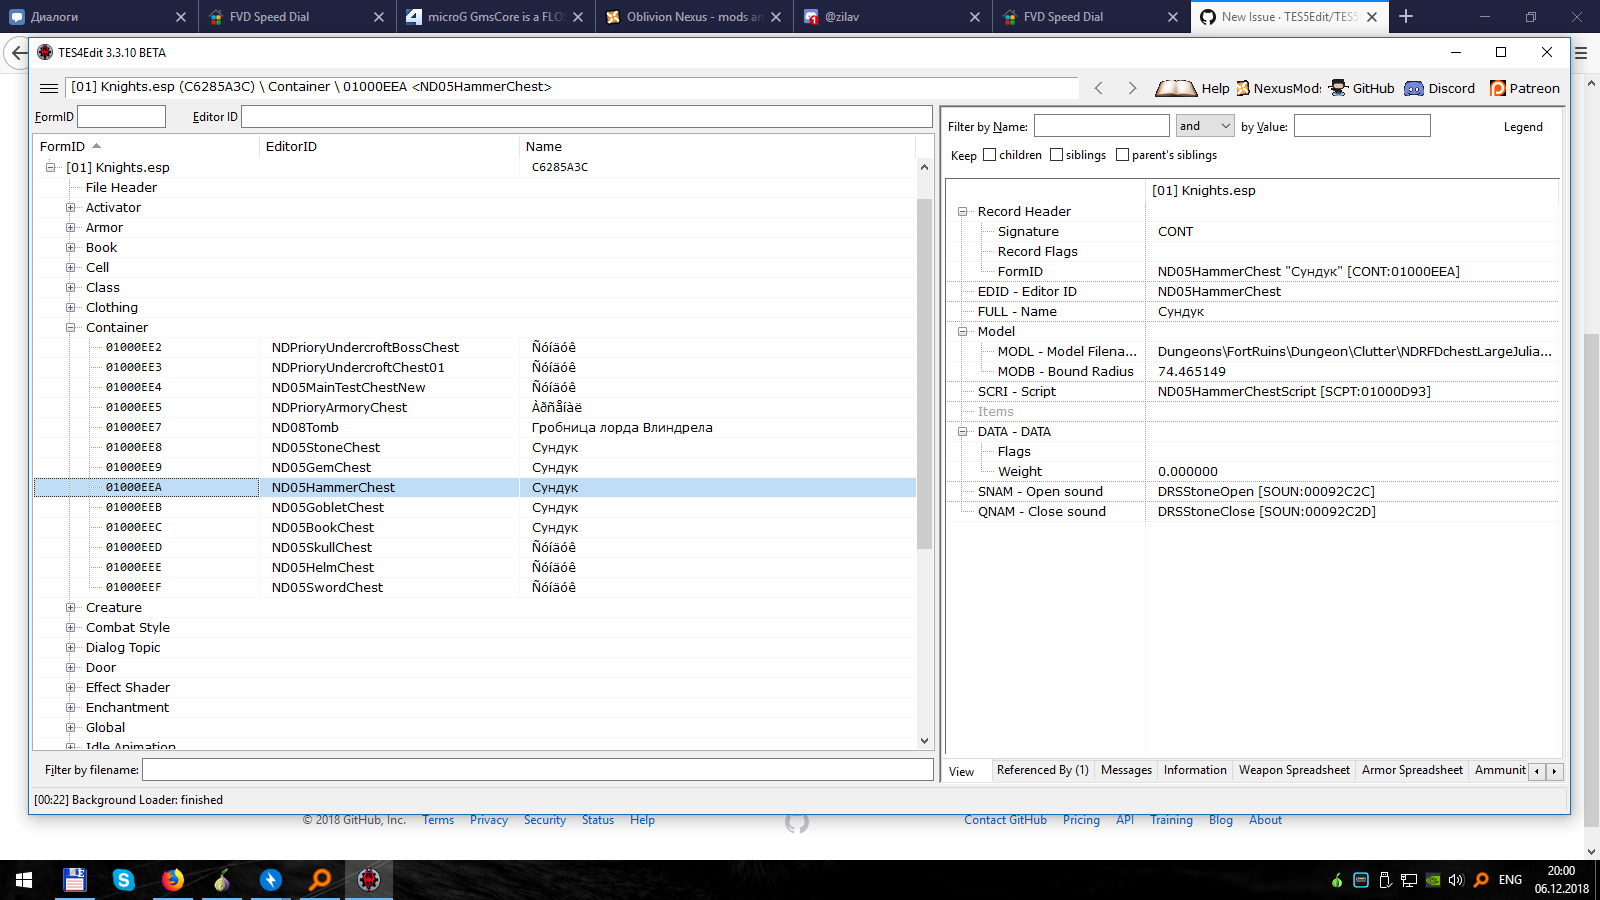Click the forward navigation arrow in TES4Edit

click(x=1132, y=88)
